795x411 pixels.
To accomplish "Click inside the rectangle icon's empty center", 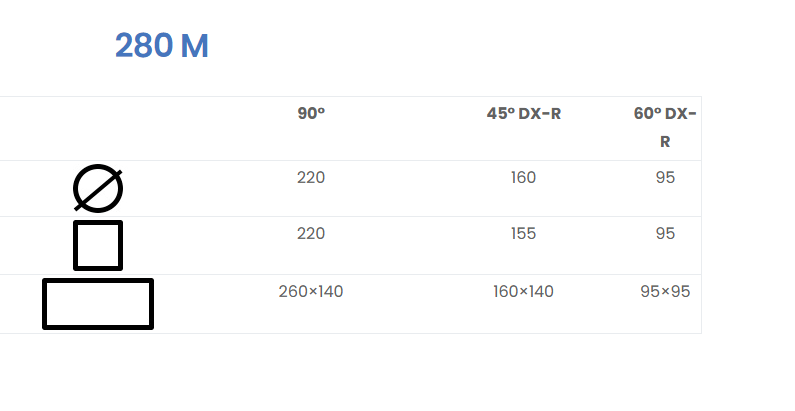I will pos(98,304).
